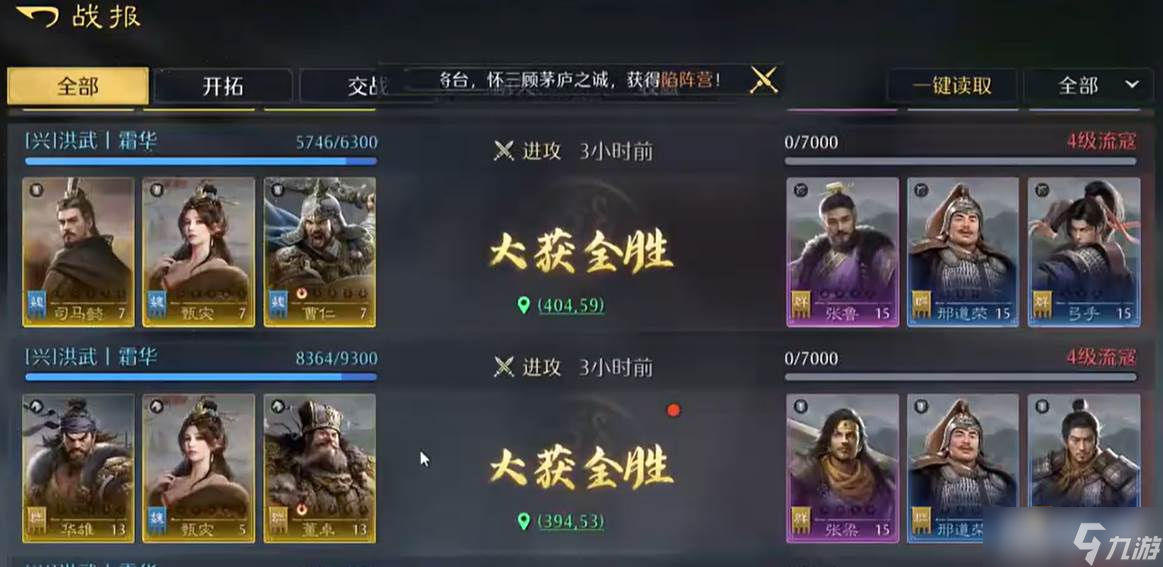Click the 董卓 general card
This screenshot has height=567, width=1163.
(320, 468)
